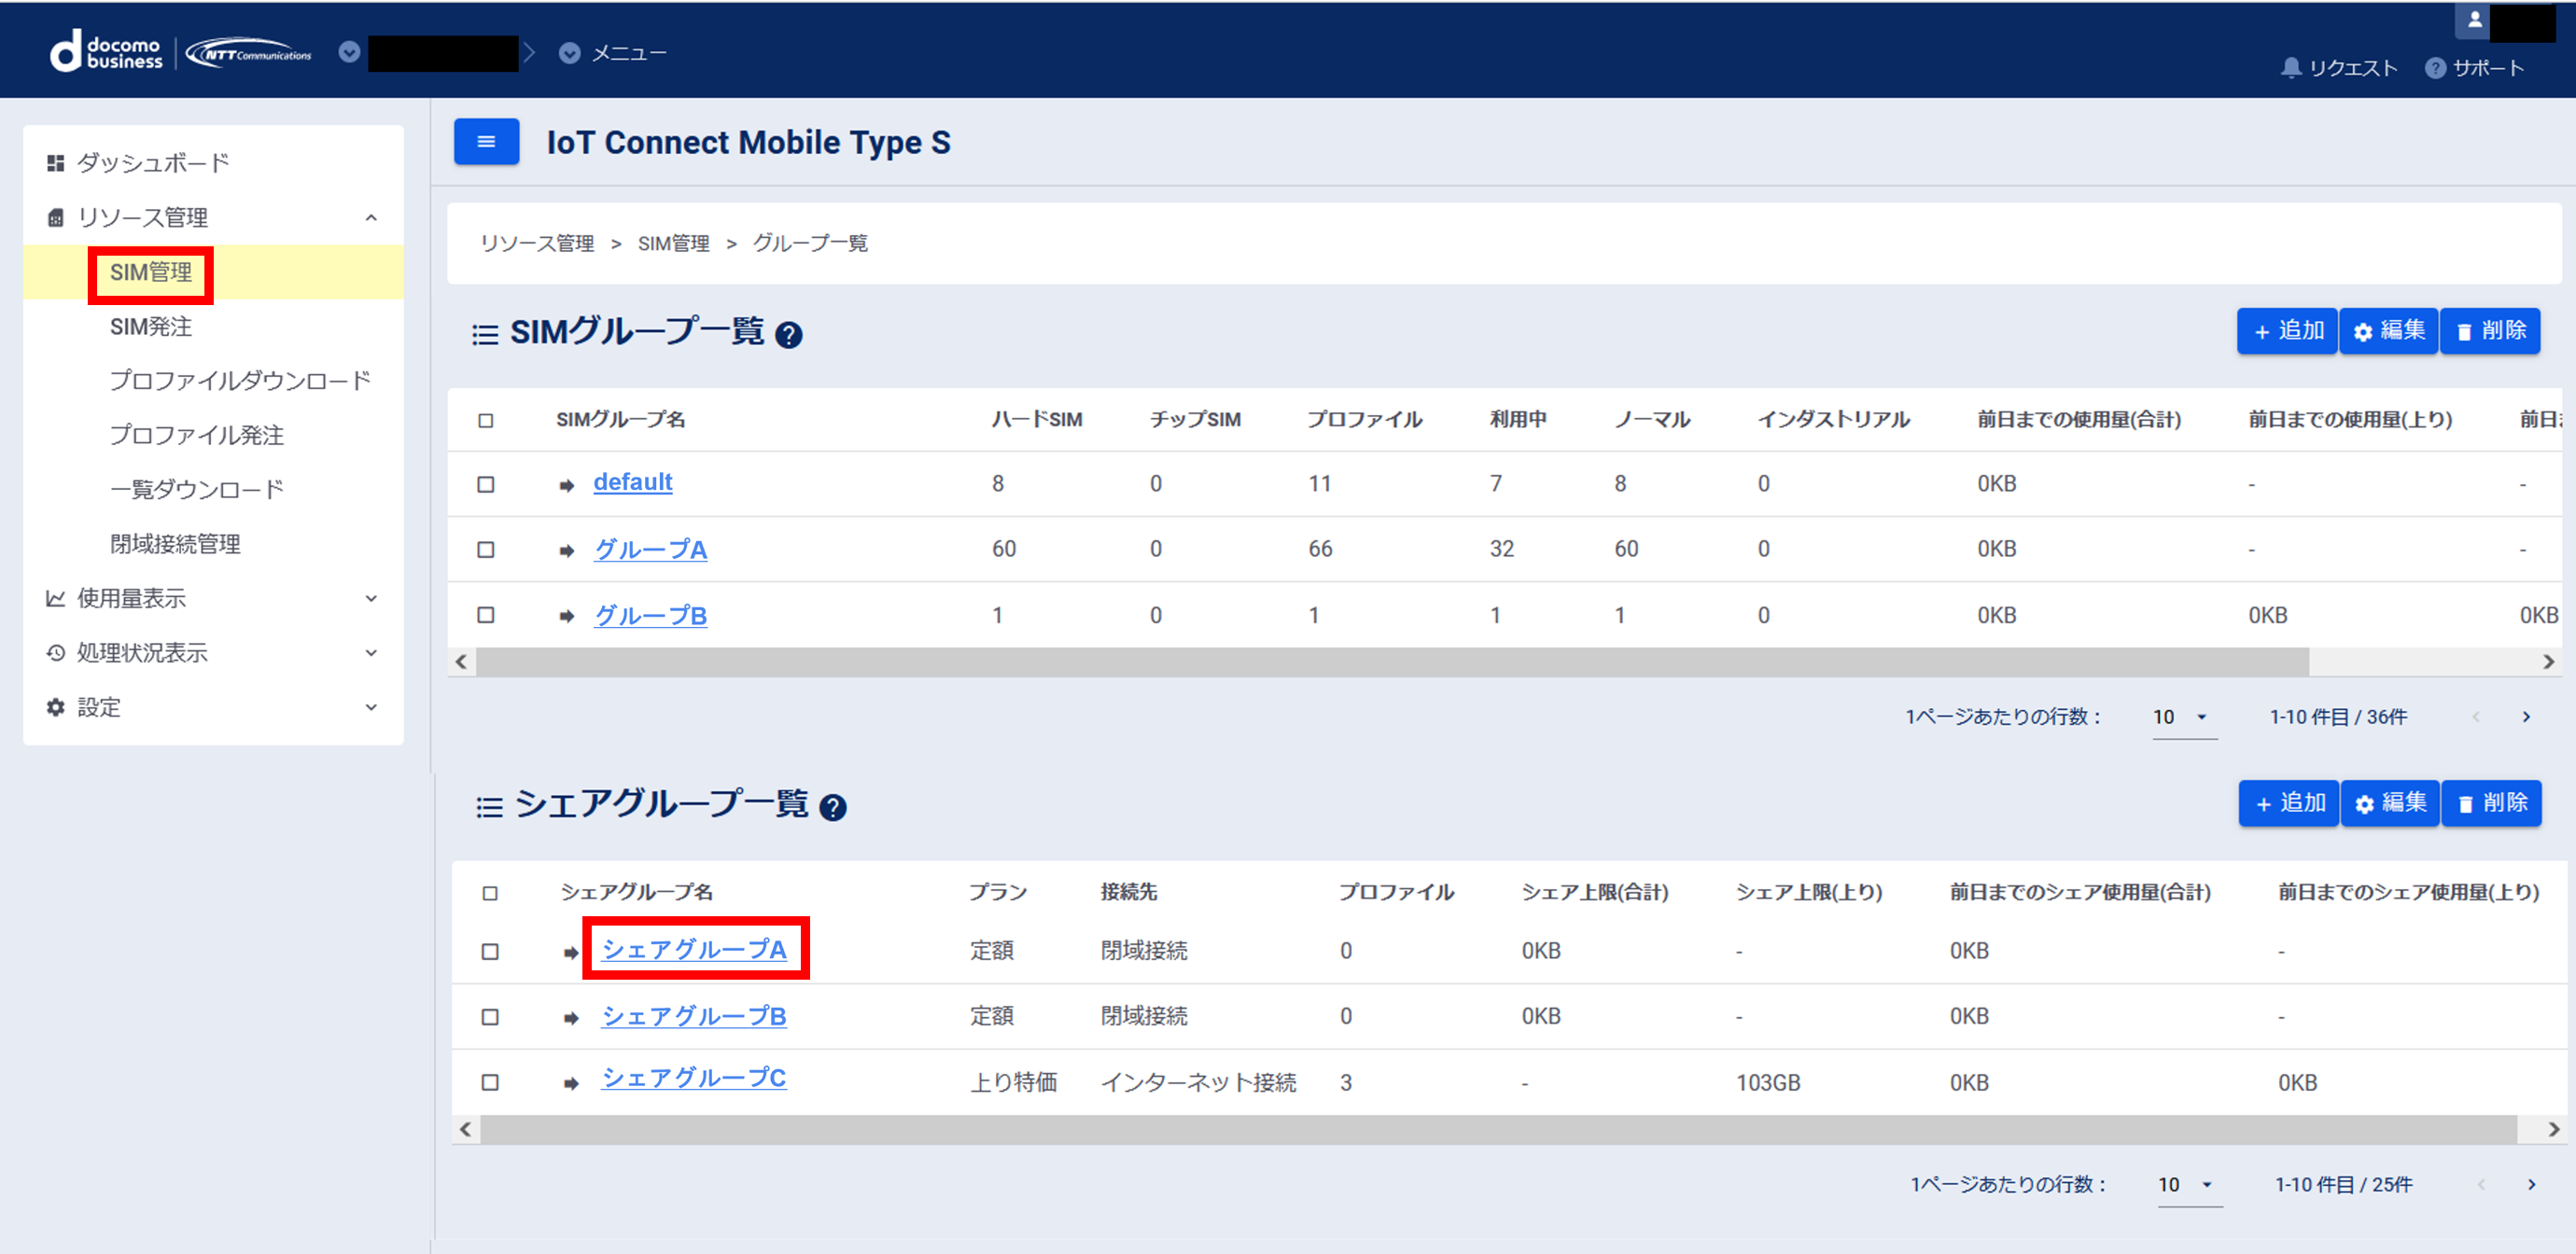This screenshot has width=2576, height=1254.
Task: Select SIM発注 in the sidebar
Action: pos(151,326)
